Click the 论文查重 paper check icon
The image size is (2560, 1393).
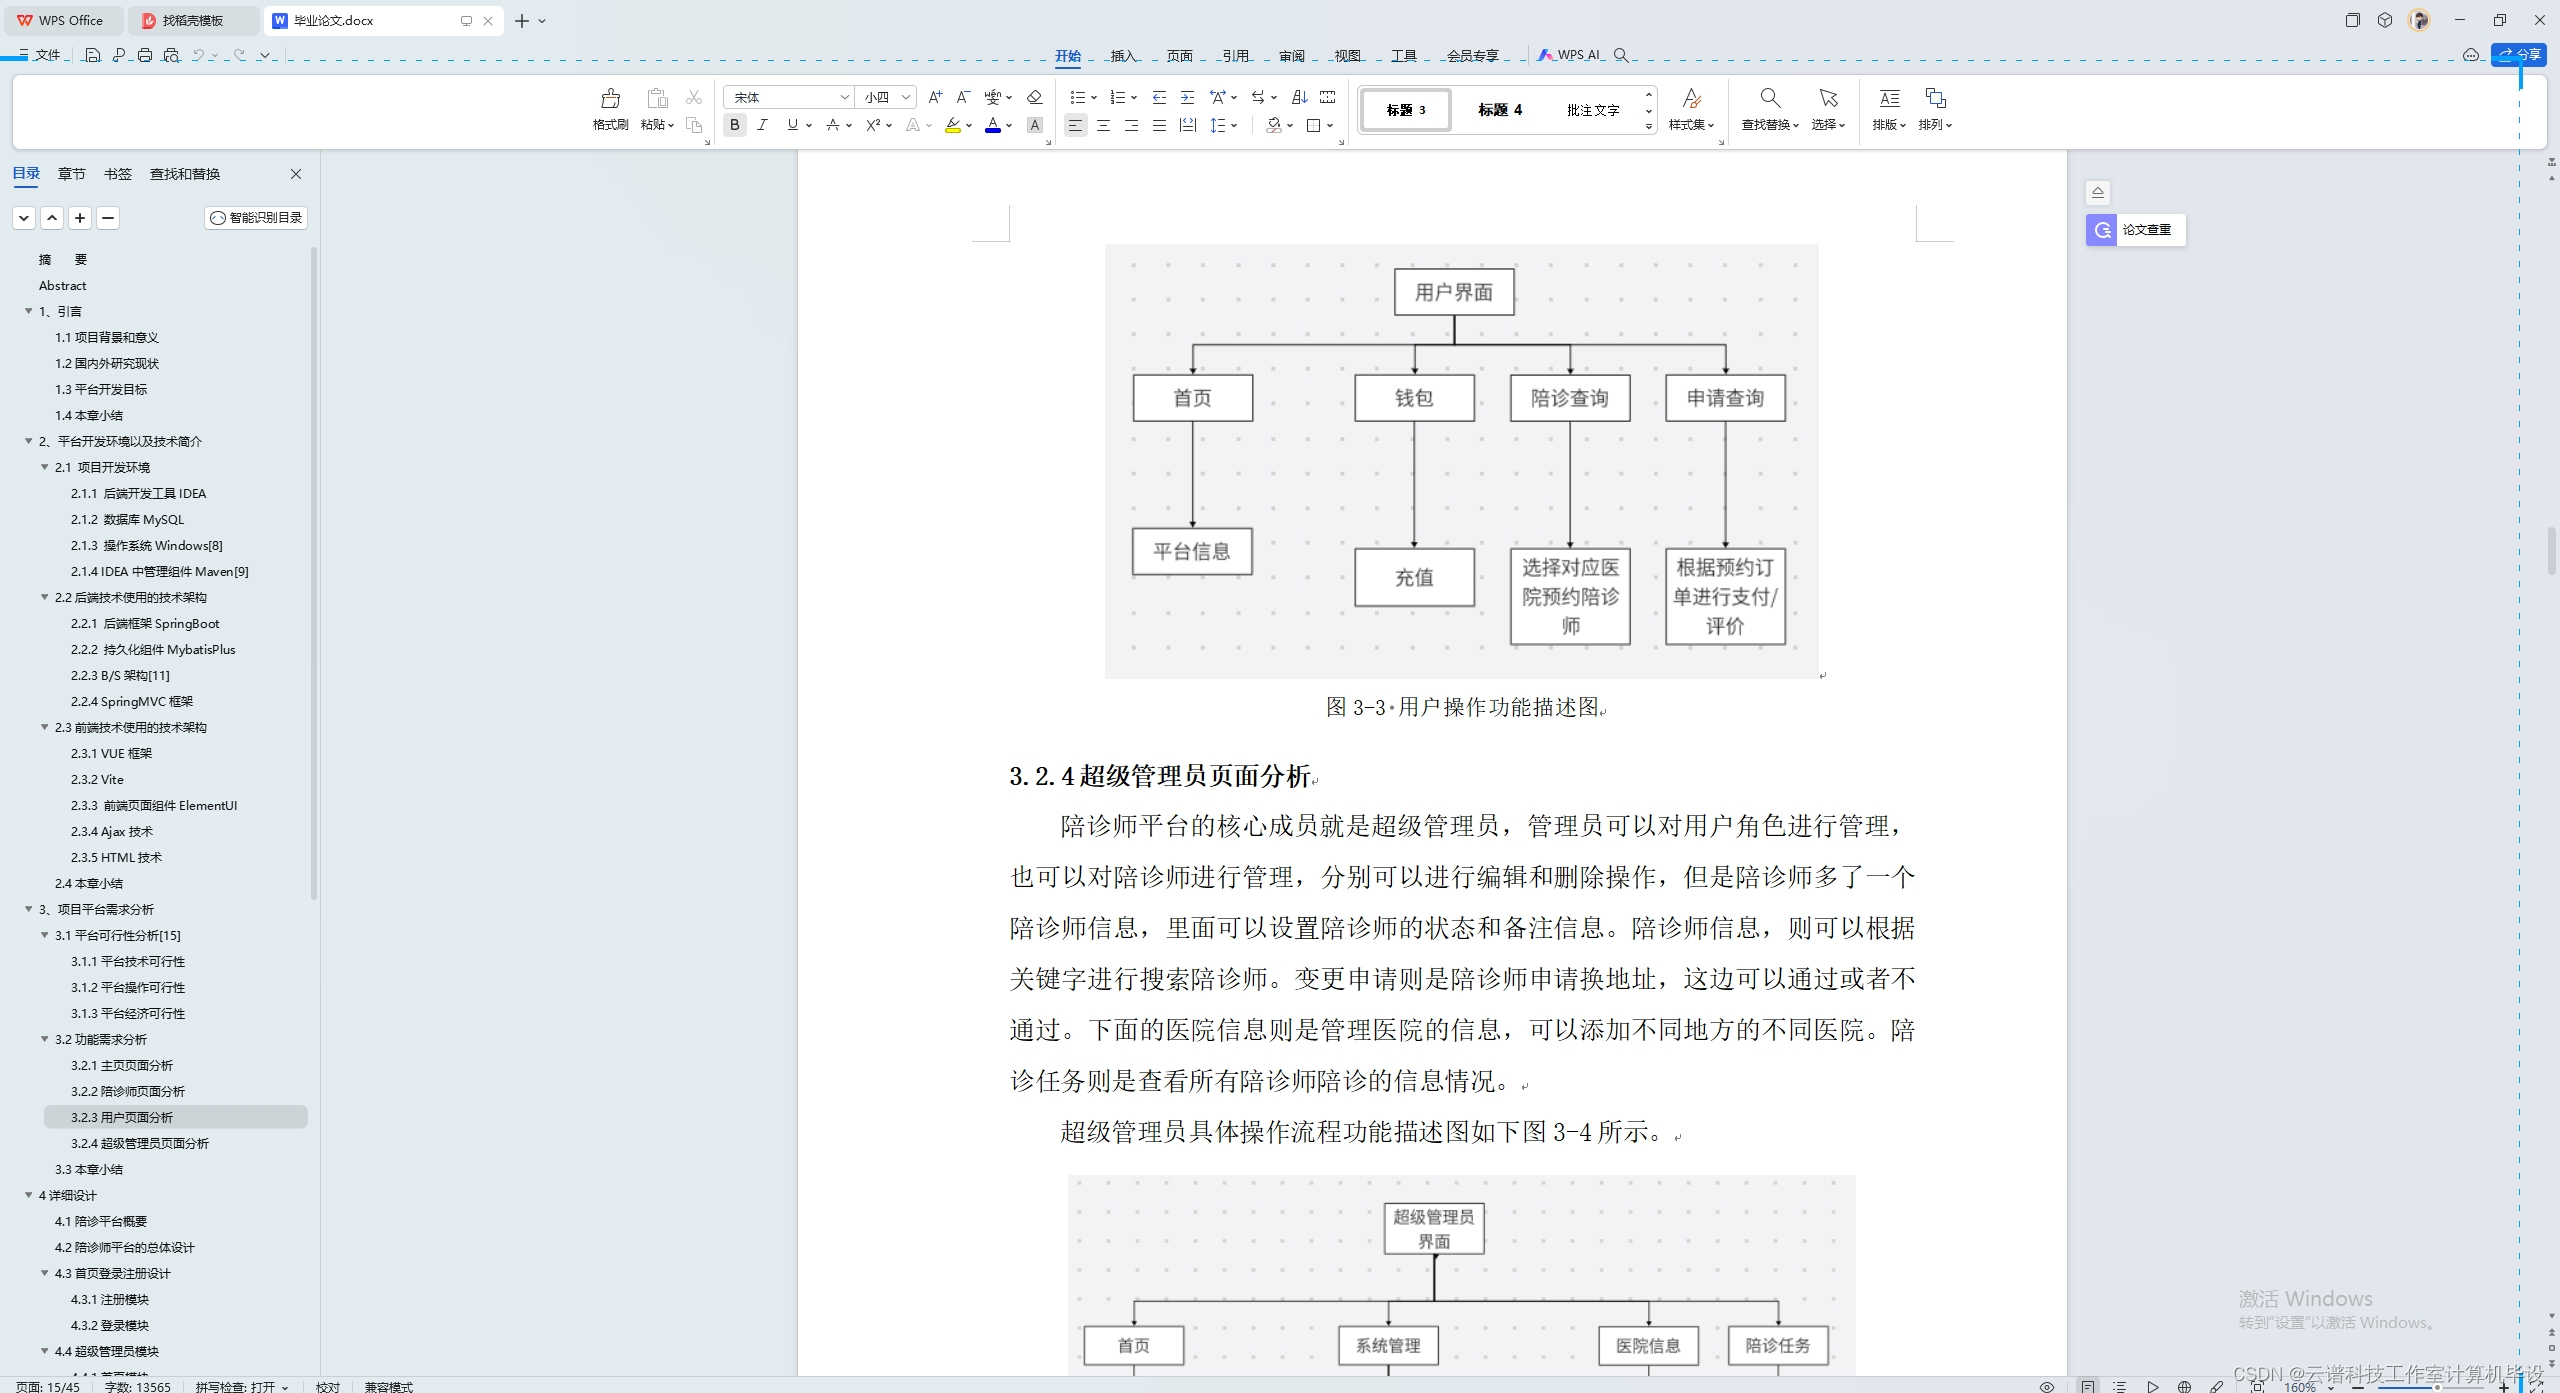pos(2102,230)
